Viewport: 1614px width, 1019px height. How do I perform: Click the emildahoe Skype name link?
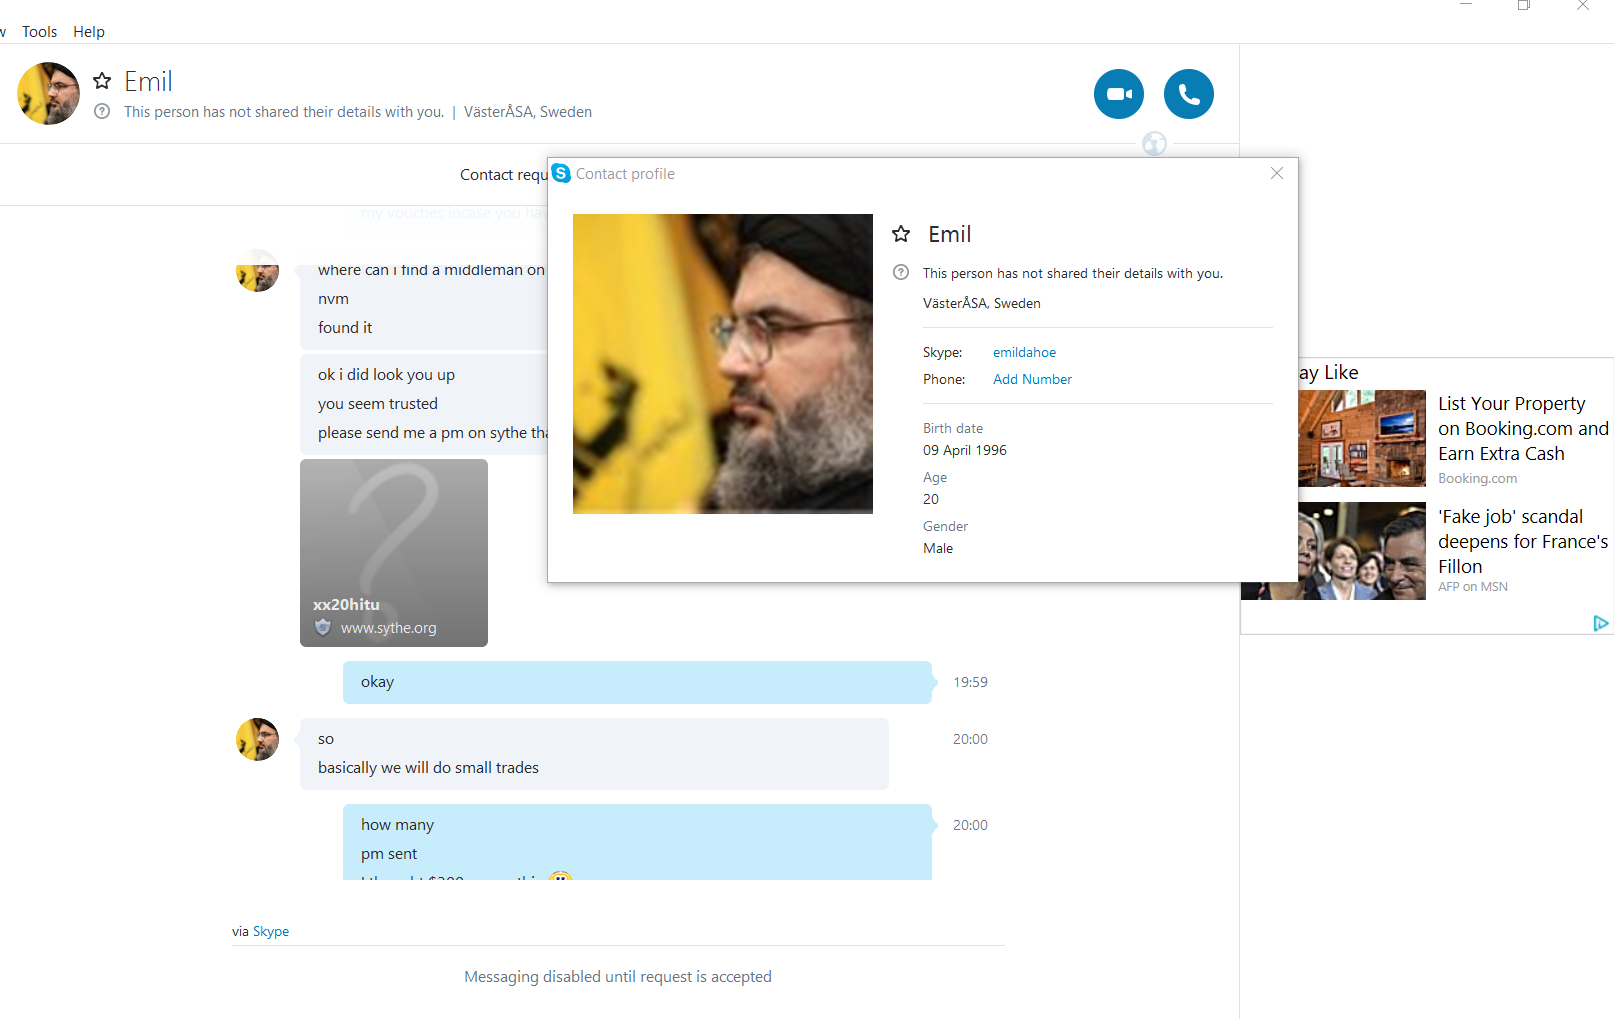click(x=1024, y=352)
